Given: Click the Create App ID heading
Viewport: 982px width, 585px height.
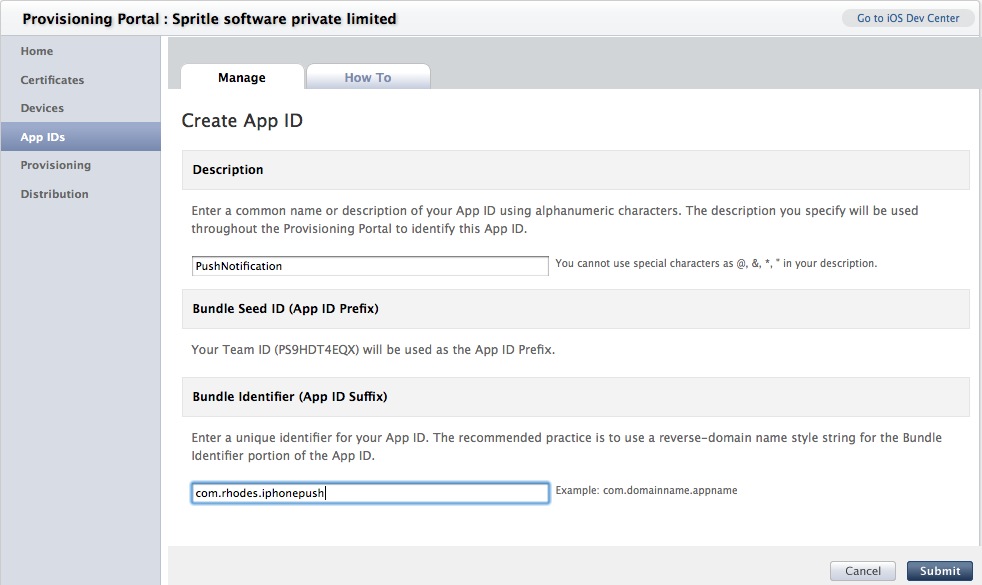Looking at the screenshot, I should click(x=242, y=120).
